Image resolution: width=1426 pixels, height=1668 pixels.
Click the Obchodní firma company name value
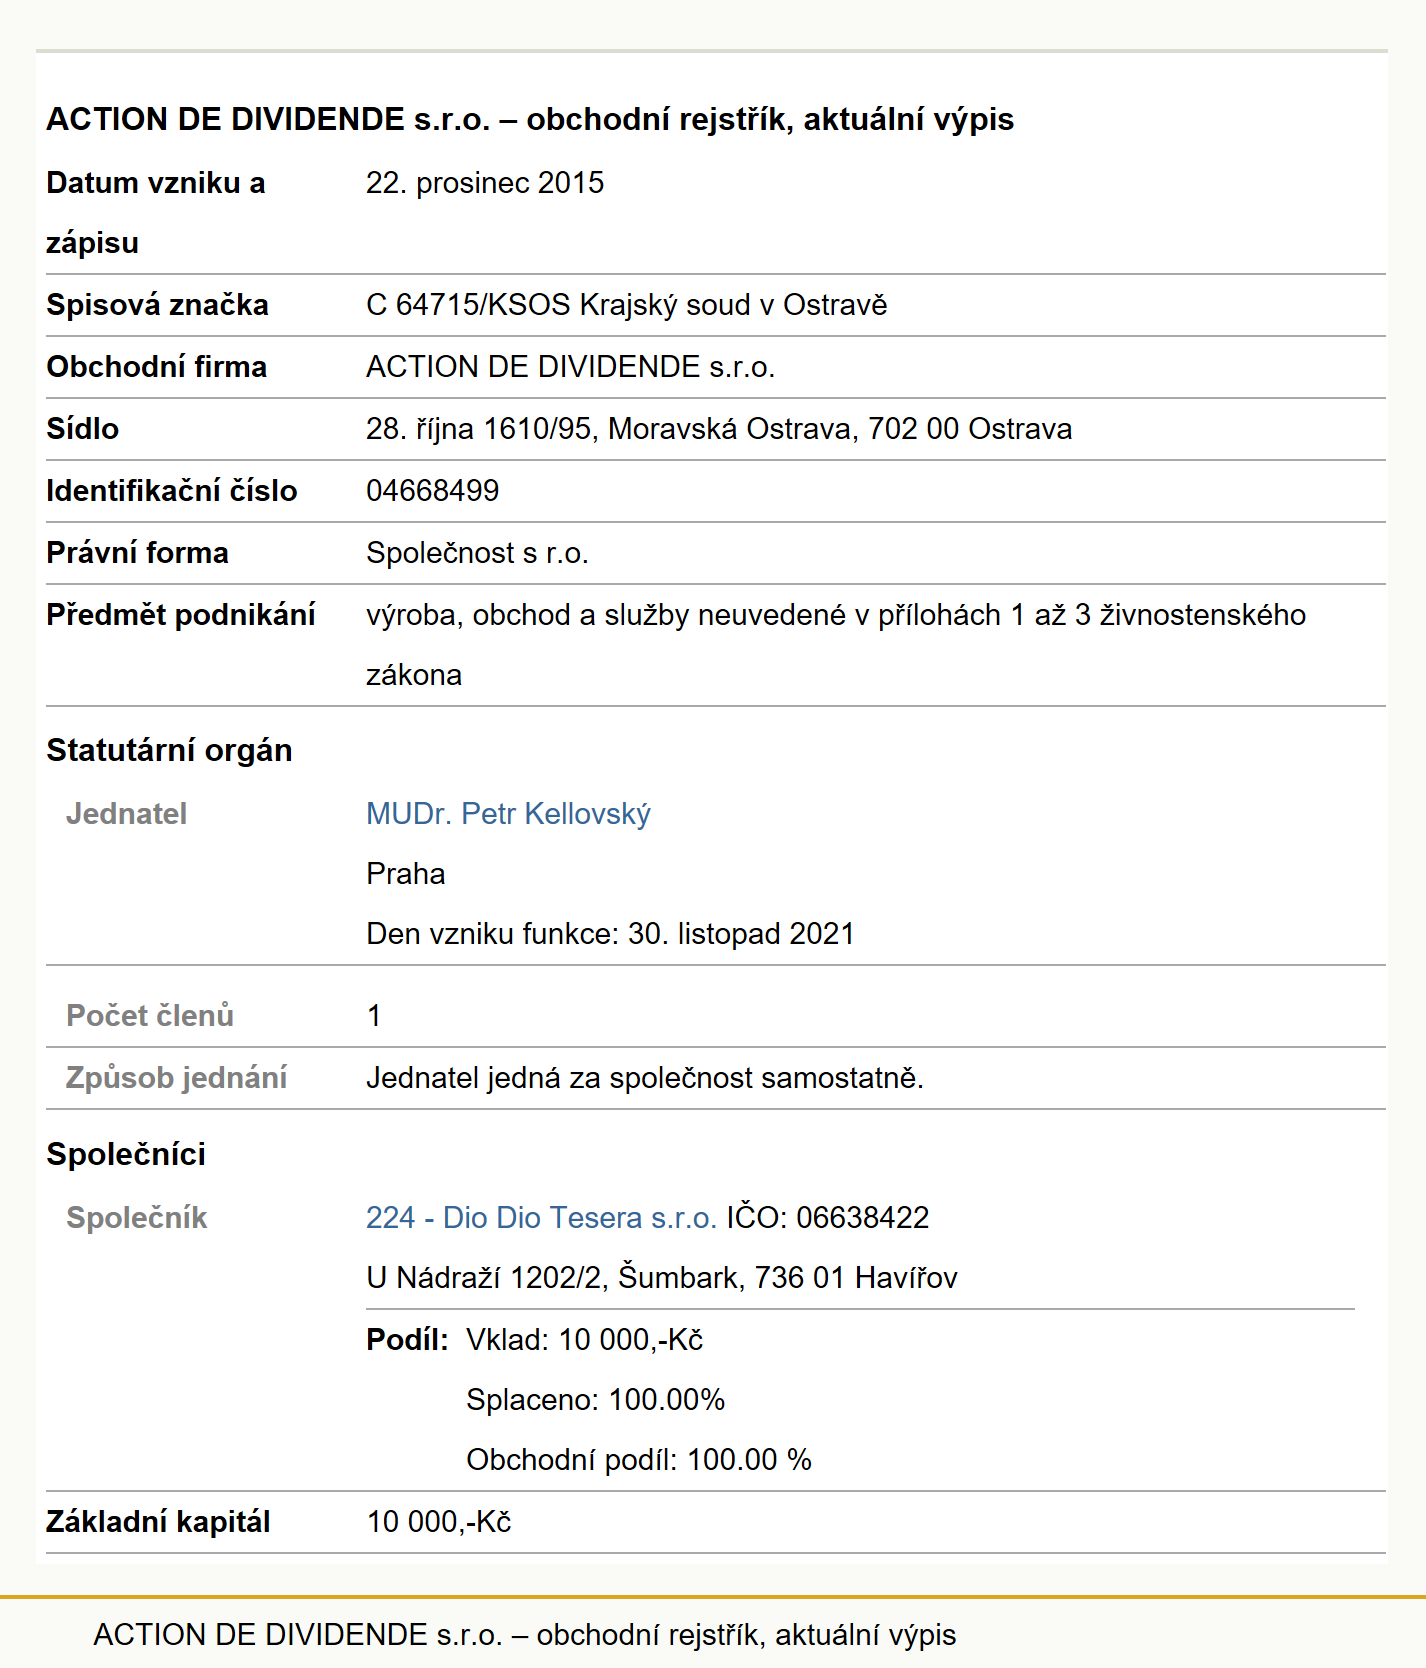(x=570, y=367)
